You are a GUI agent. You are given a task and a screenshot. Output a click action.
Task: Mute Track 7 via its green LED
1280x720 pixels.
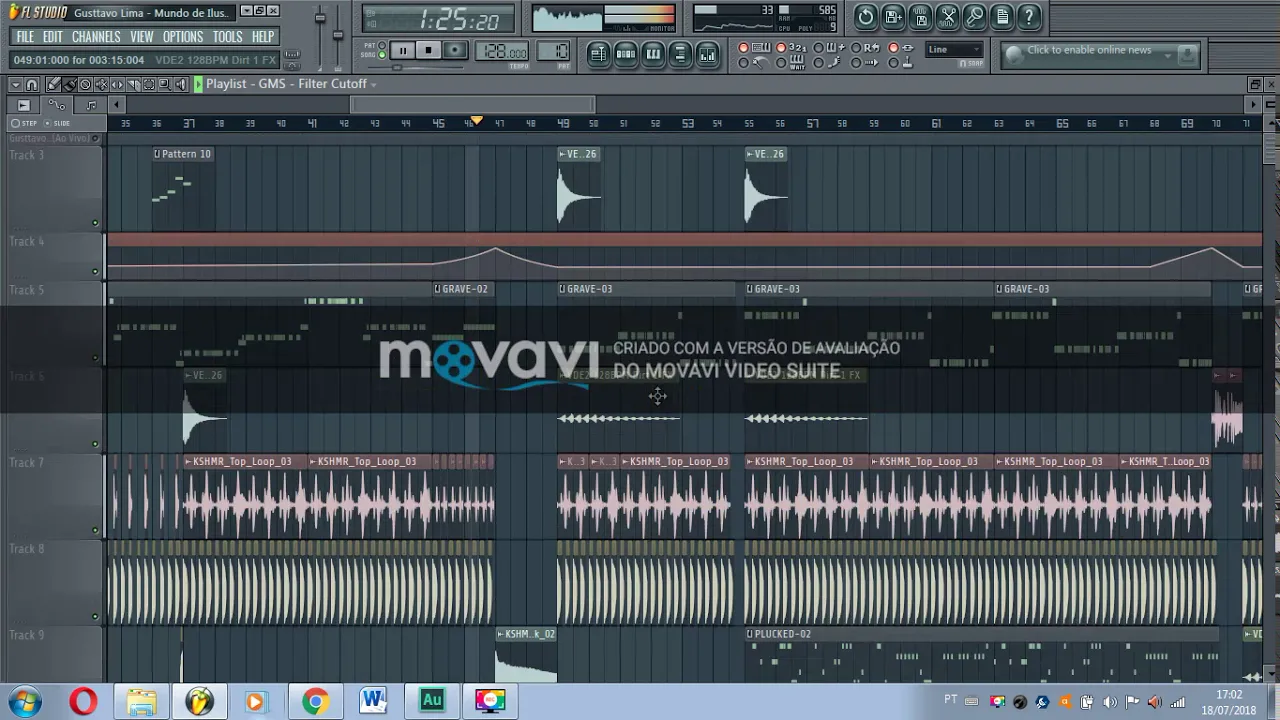[x=96, y=530]
